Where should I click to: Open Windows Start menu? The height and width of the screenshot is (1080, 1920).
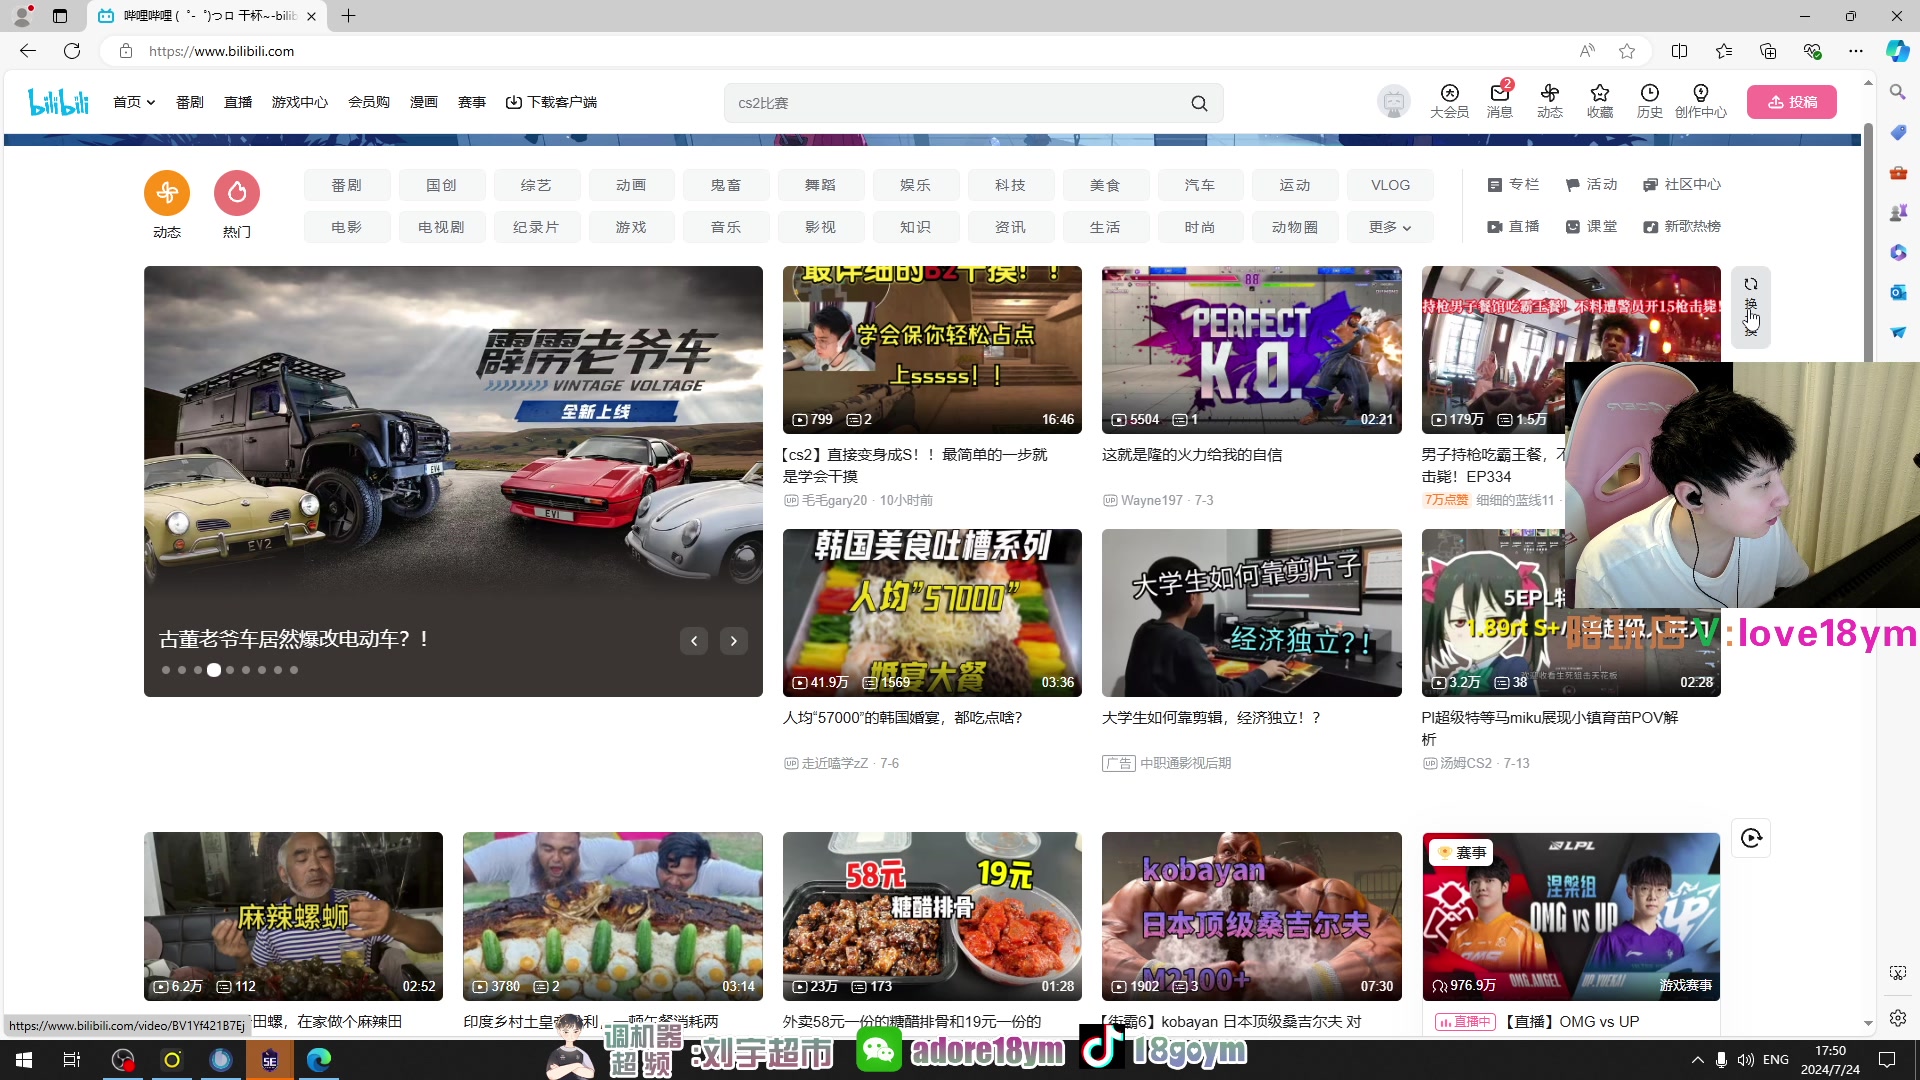(x=24, y=1060)
